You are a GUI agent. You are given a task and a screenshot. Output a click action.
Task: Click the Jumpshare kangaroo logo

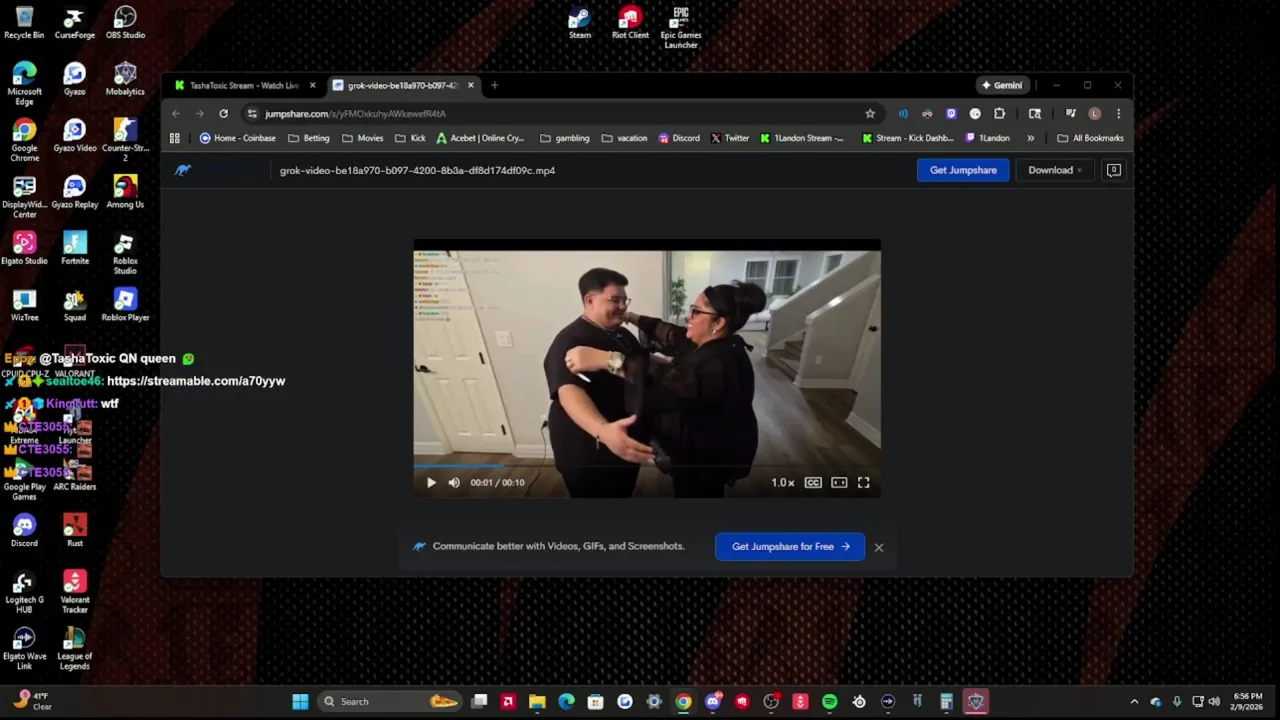click(x=182, y=170)
